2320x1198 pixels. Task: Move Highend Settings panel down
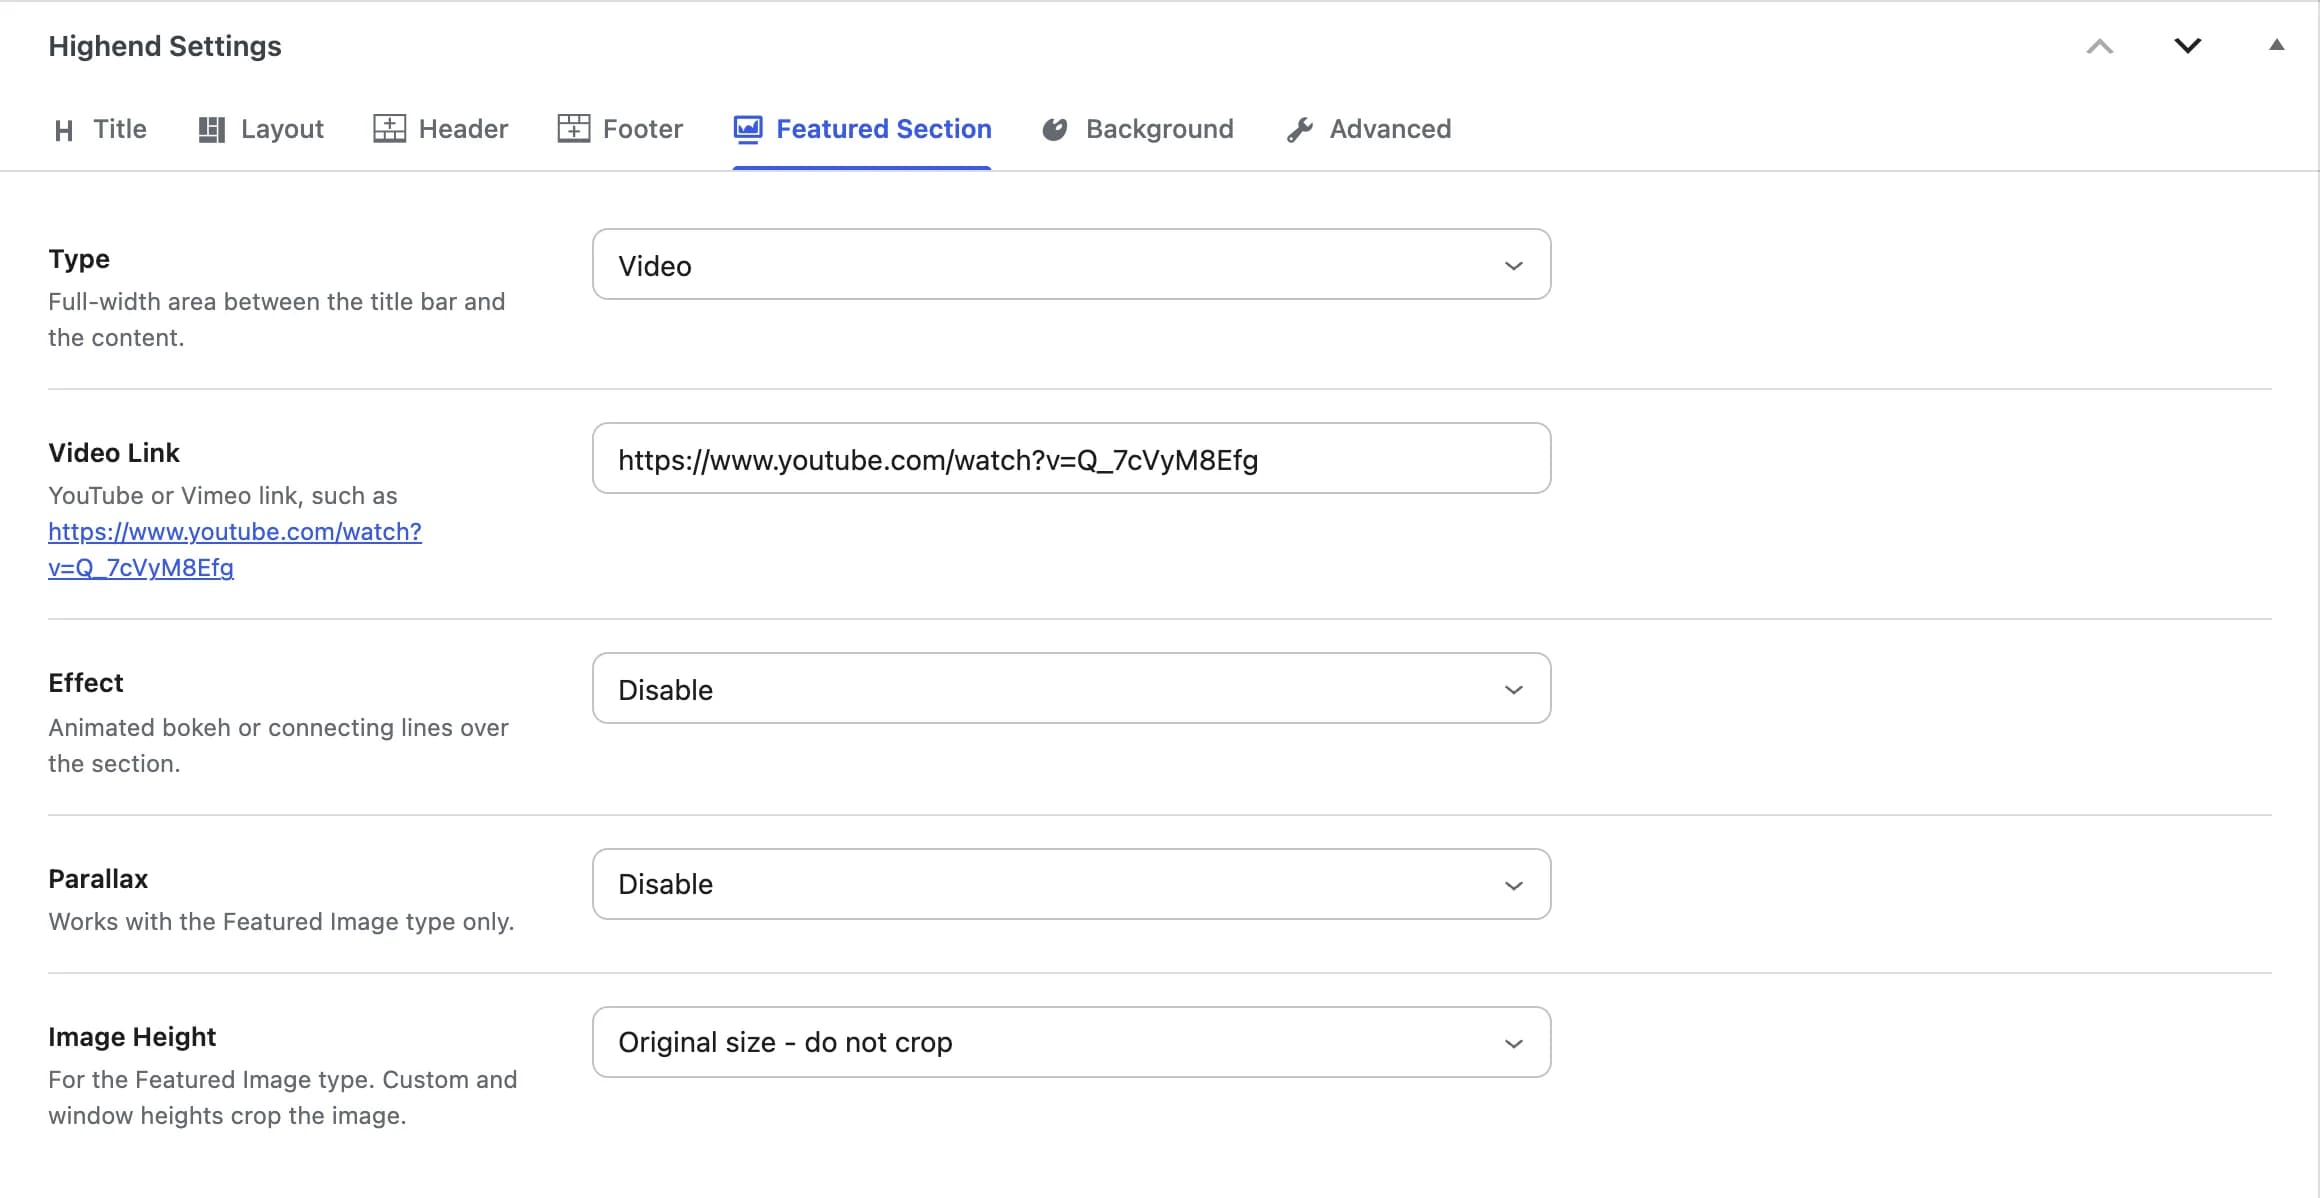tap(2188, 46)
